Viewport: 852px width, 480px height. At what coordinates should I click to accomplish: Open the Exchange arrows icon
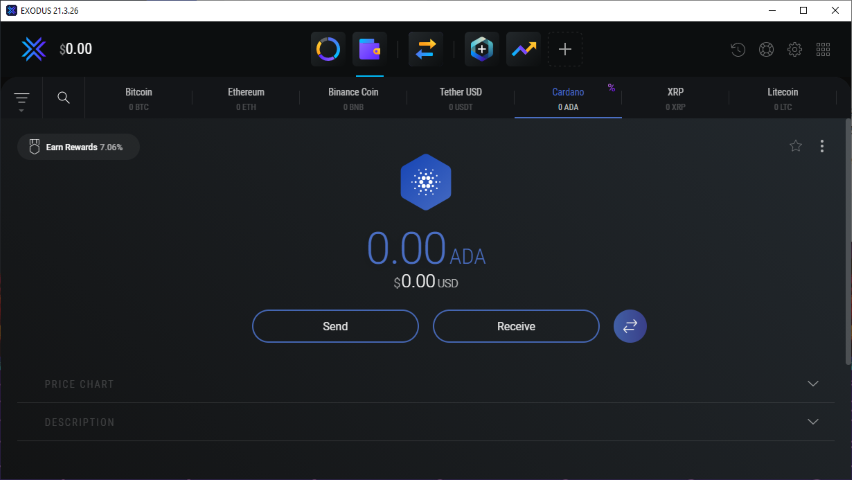(427, 48)
